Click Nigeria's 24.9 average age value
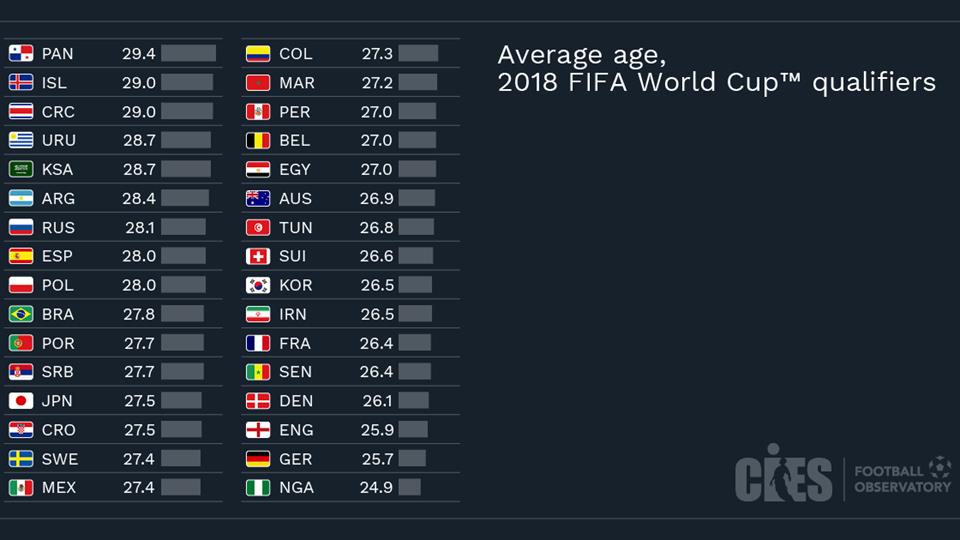The height and width of the screenshot is (540, 960). click(377, 488)
